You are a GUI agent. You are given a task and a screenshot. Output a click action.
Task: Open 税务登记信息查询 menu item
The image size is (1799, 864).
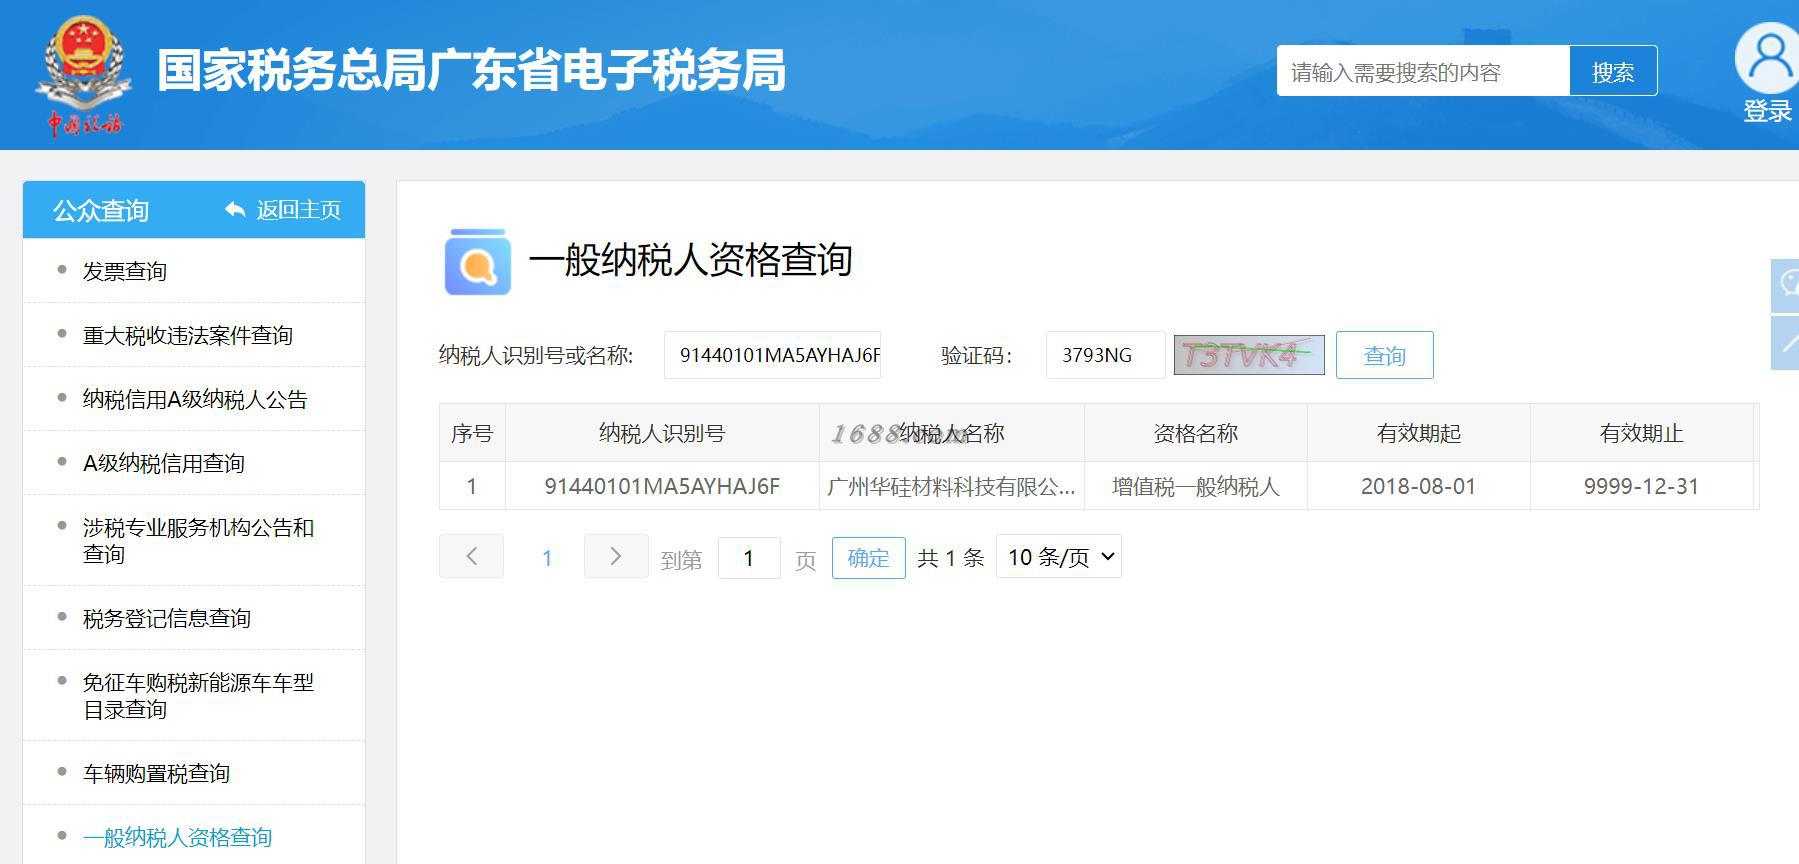[167, 618]
